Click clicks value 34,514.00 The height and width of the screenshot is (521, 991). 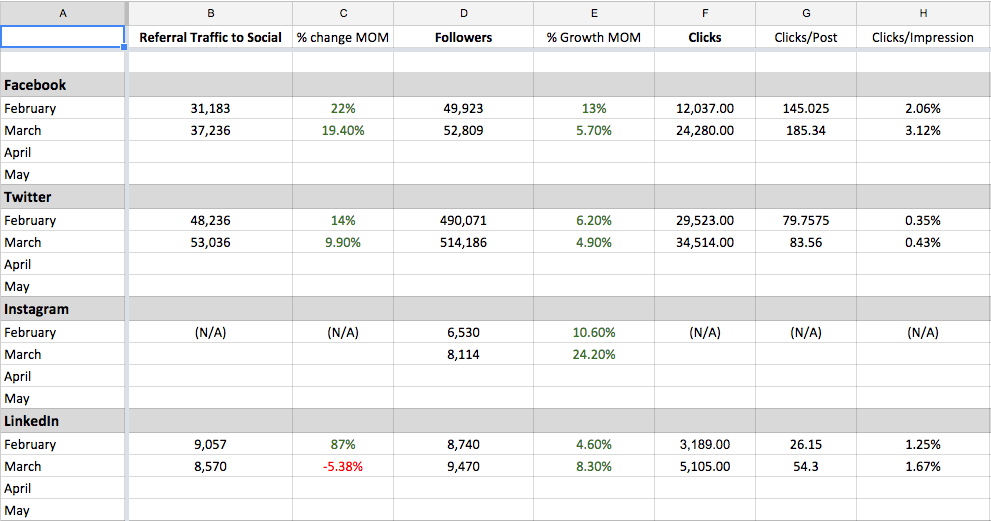(705, 242)
